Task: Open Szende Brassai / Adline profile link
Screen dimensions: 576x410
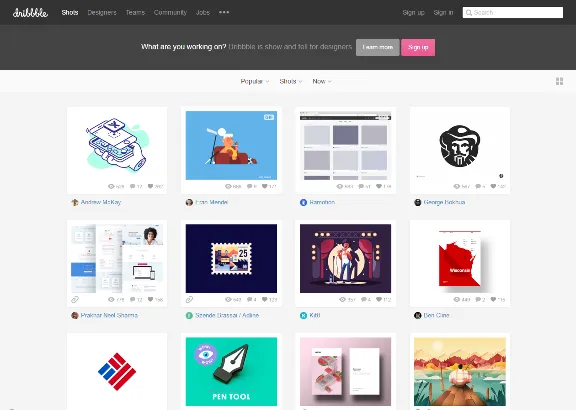Action: tap(227, 316)
